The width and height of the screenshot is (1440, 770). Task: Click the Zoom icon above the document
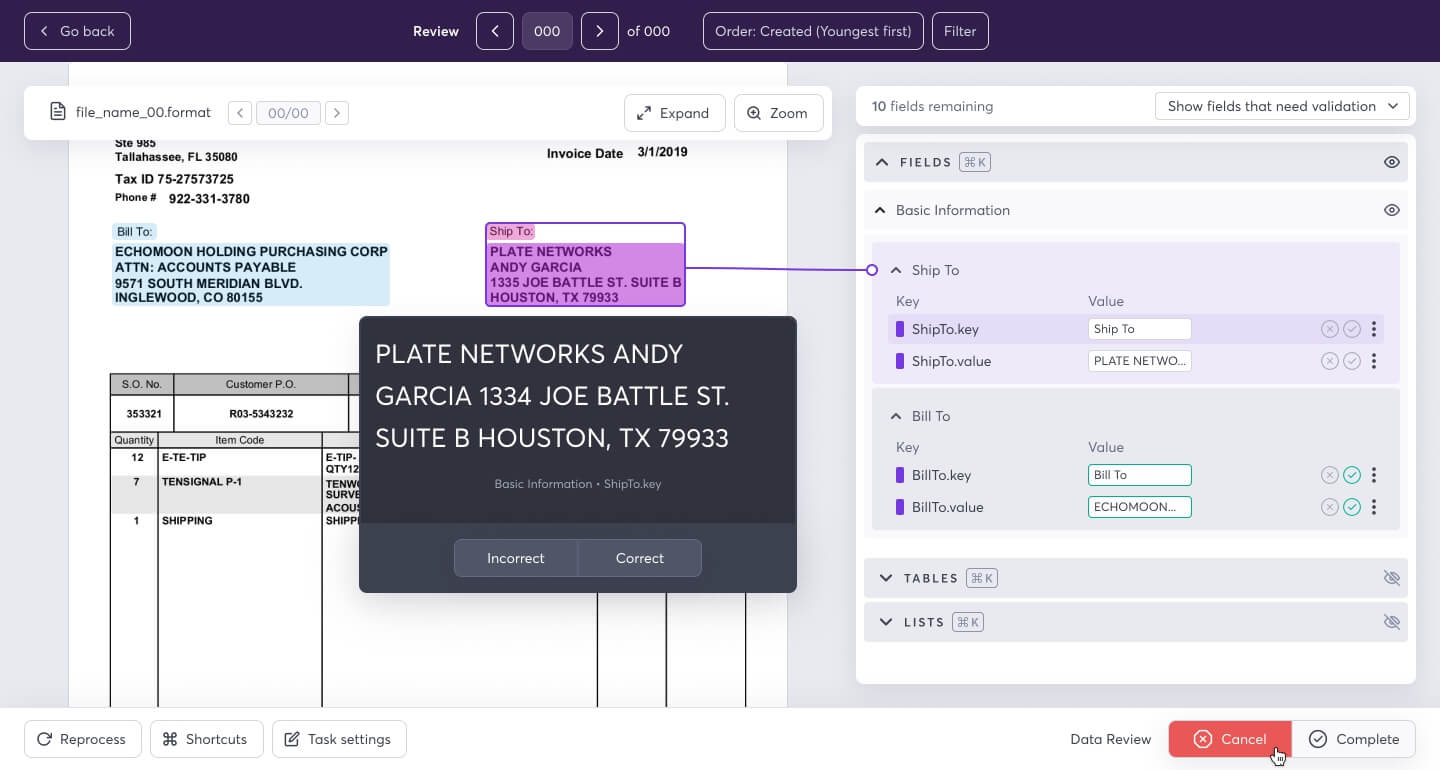point(755,113)
